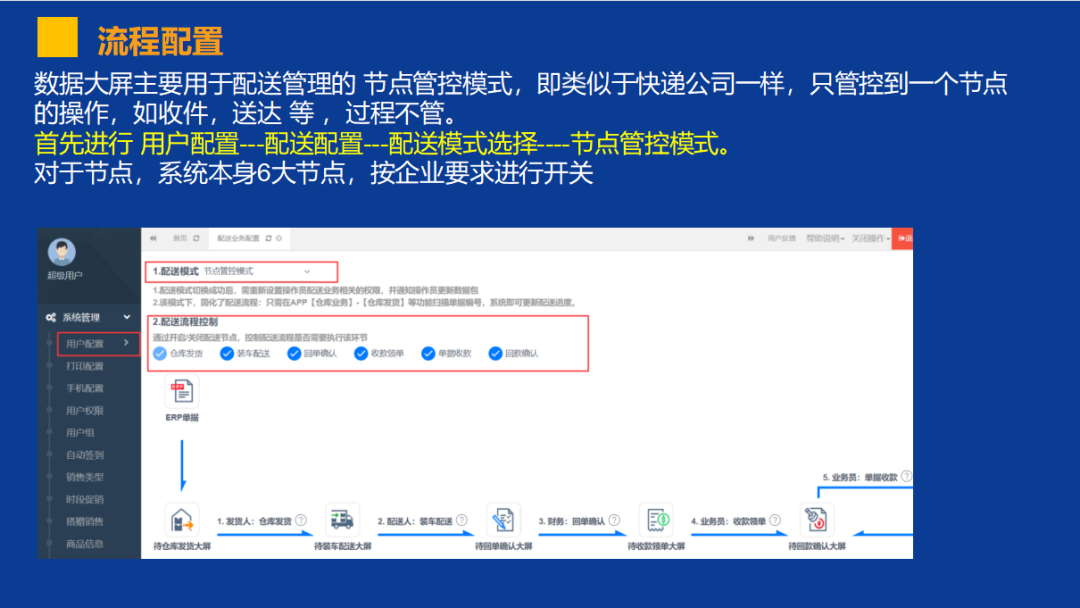
Task: Toggle the 回单确认 node checkbox
Action: (294, 353)
